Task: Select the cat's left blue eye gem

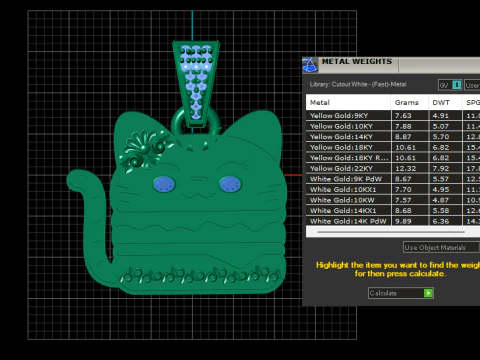Action: pos(165,184)
